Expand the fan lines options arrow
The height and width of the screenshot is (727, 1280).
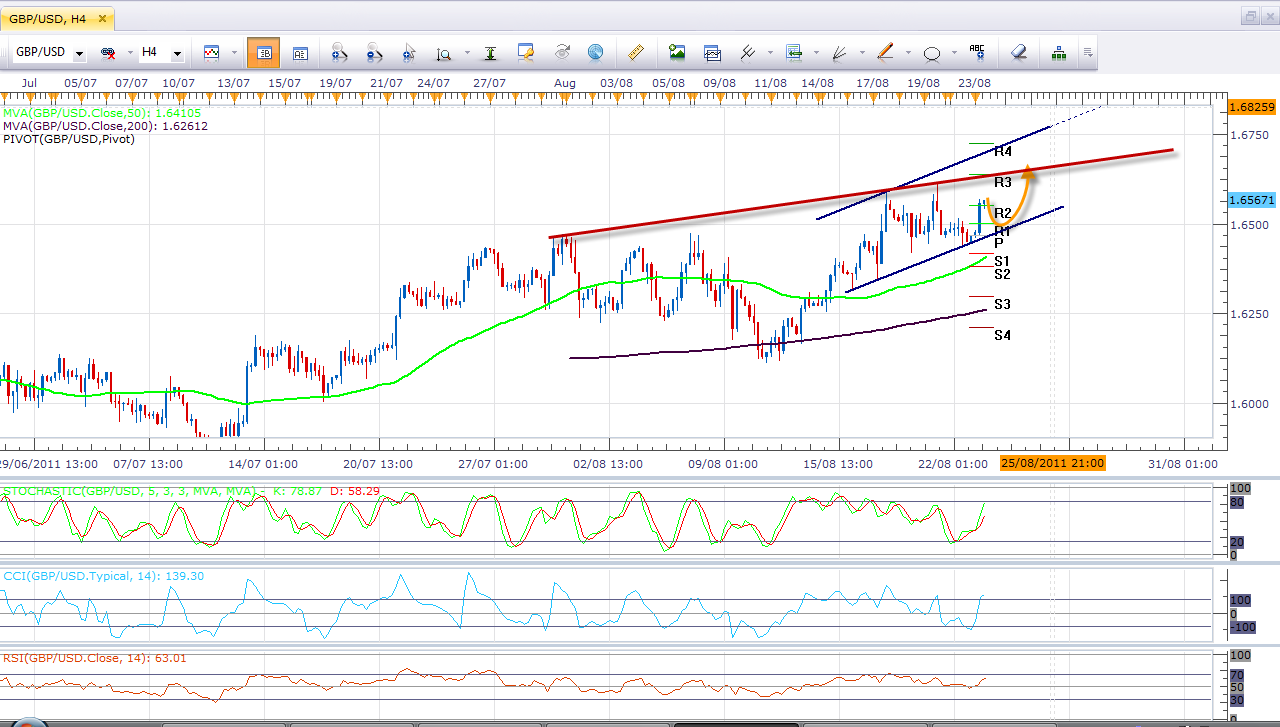(863, 52)
